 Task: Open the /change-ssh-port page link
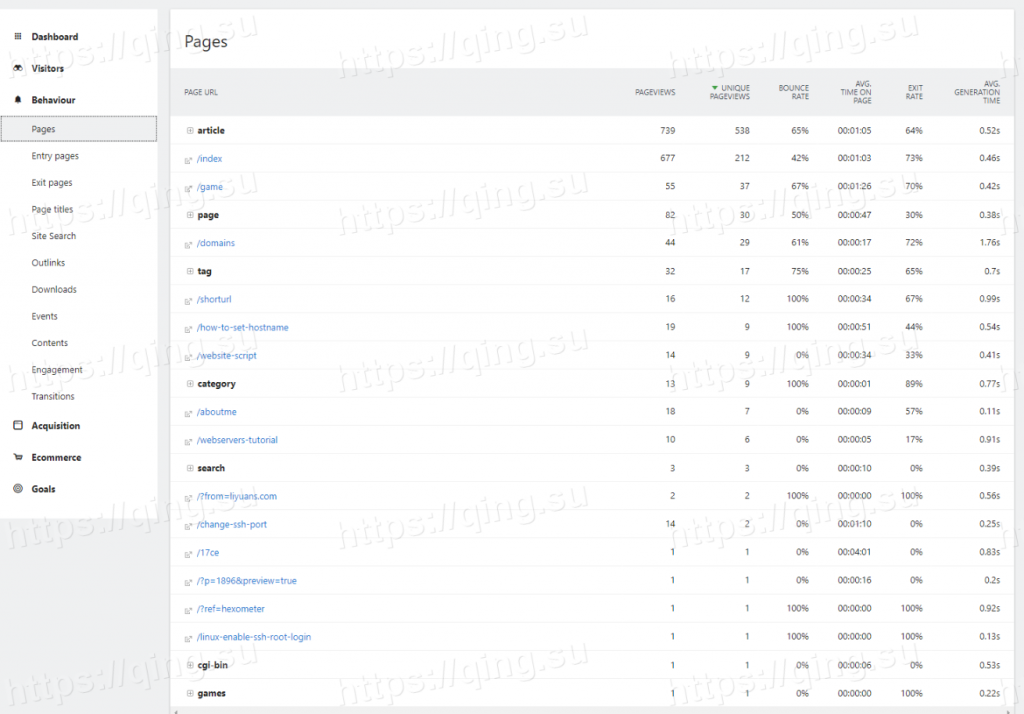(x=232, y=524)
